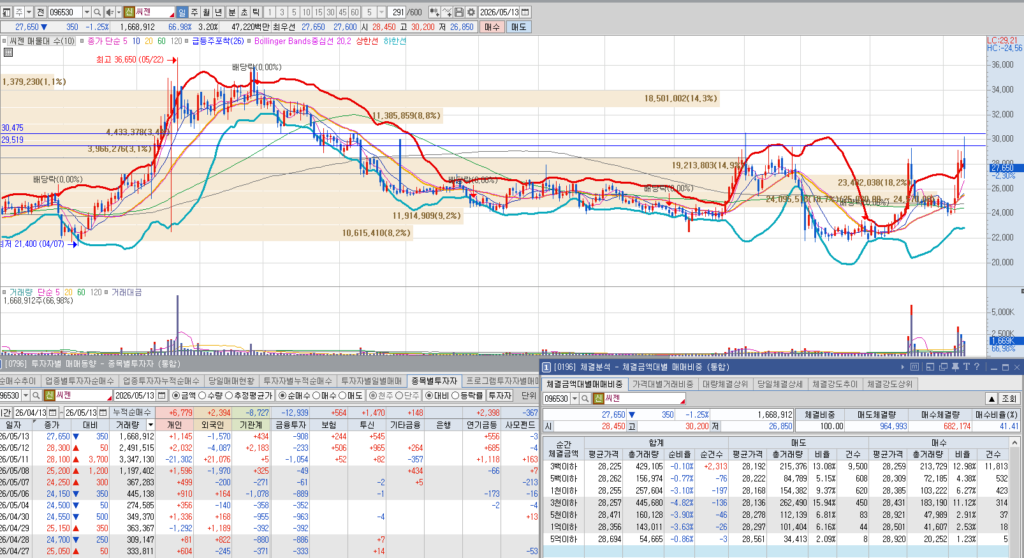Open calendar for start date 26/04/13
This screenshot has width=1024, height=558.
[x=52, y=413]
